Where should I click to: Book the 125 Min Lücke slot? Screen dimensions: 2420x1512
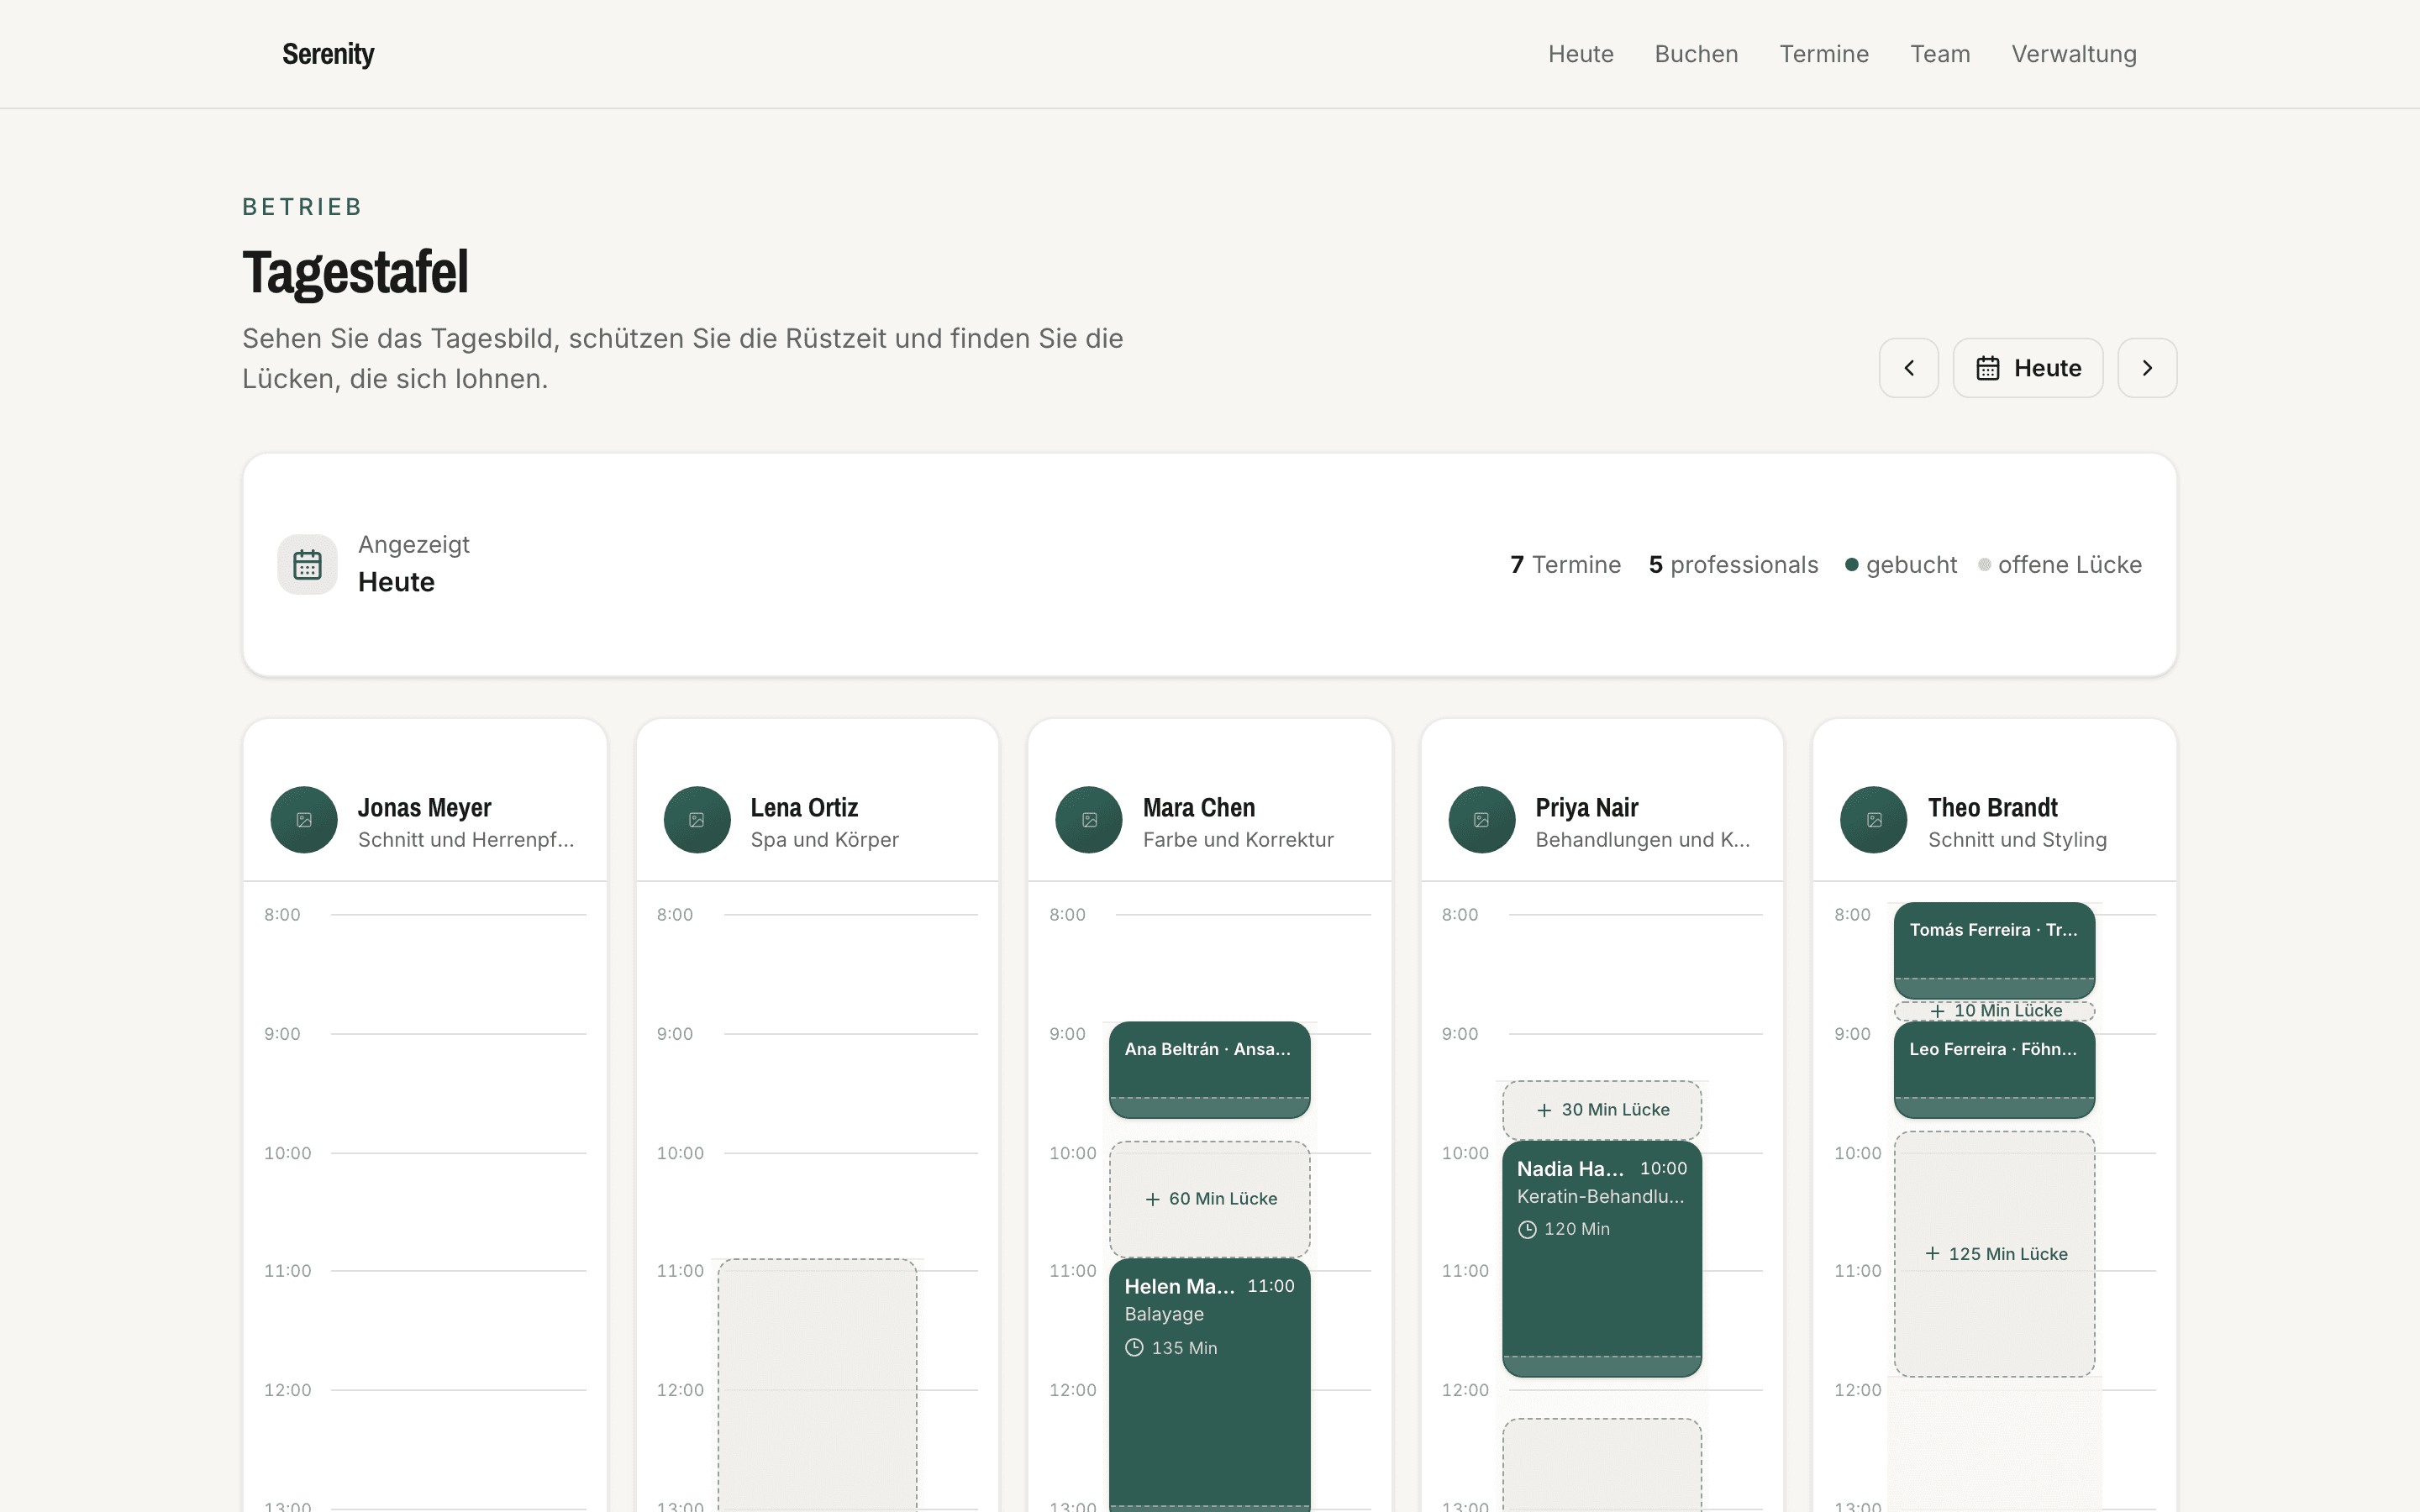pos(1994,1254)
